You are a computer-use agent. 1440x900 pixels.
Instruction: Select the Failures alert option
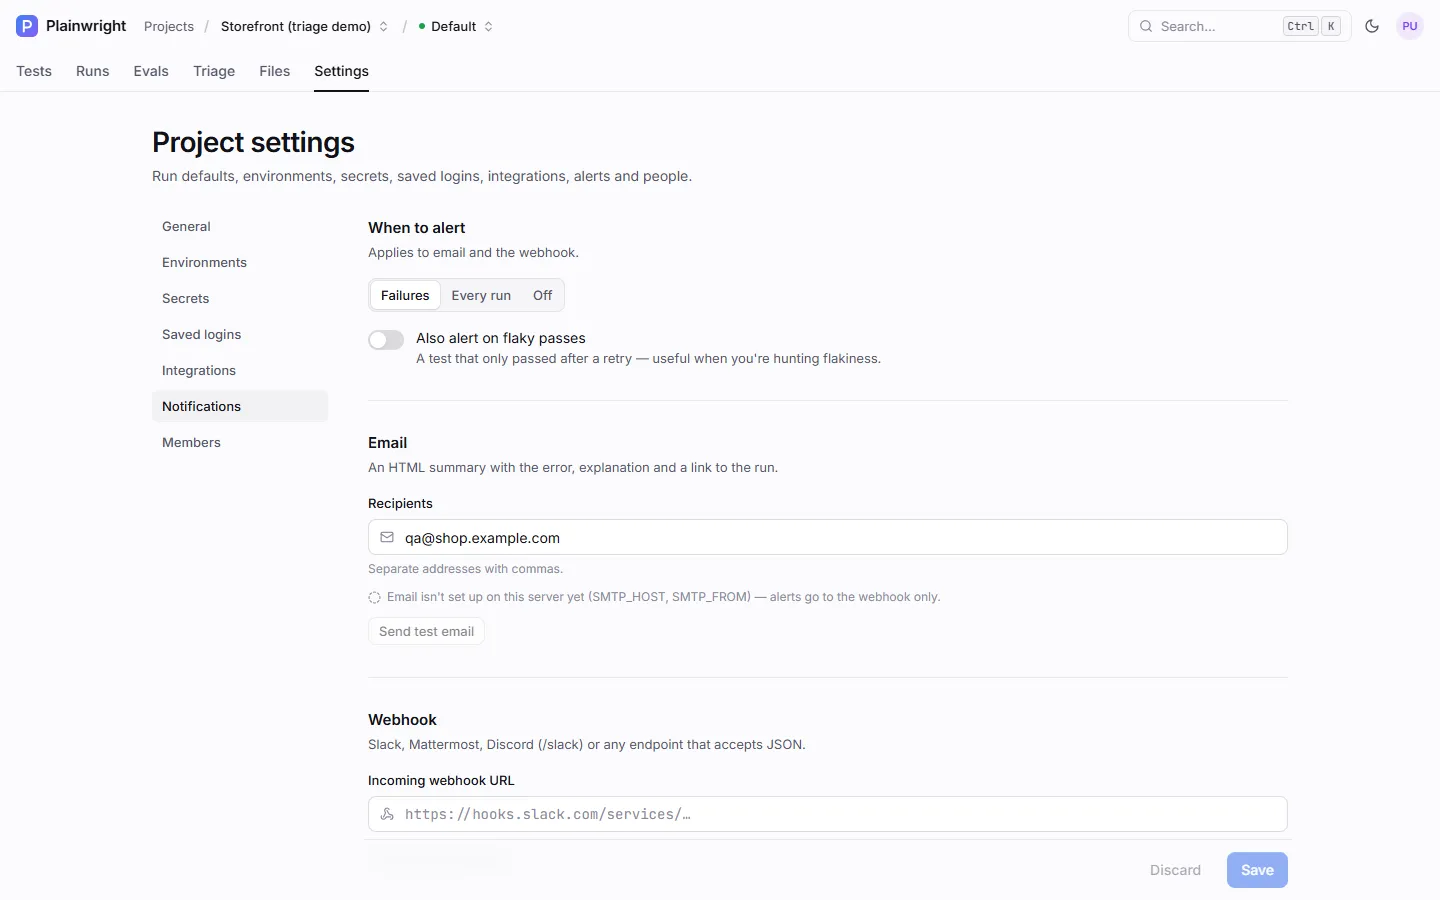405,295
